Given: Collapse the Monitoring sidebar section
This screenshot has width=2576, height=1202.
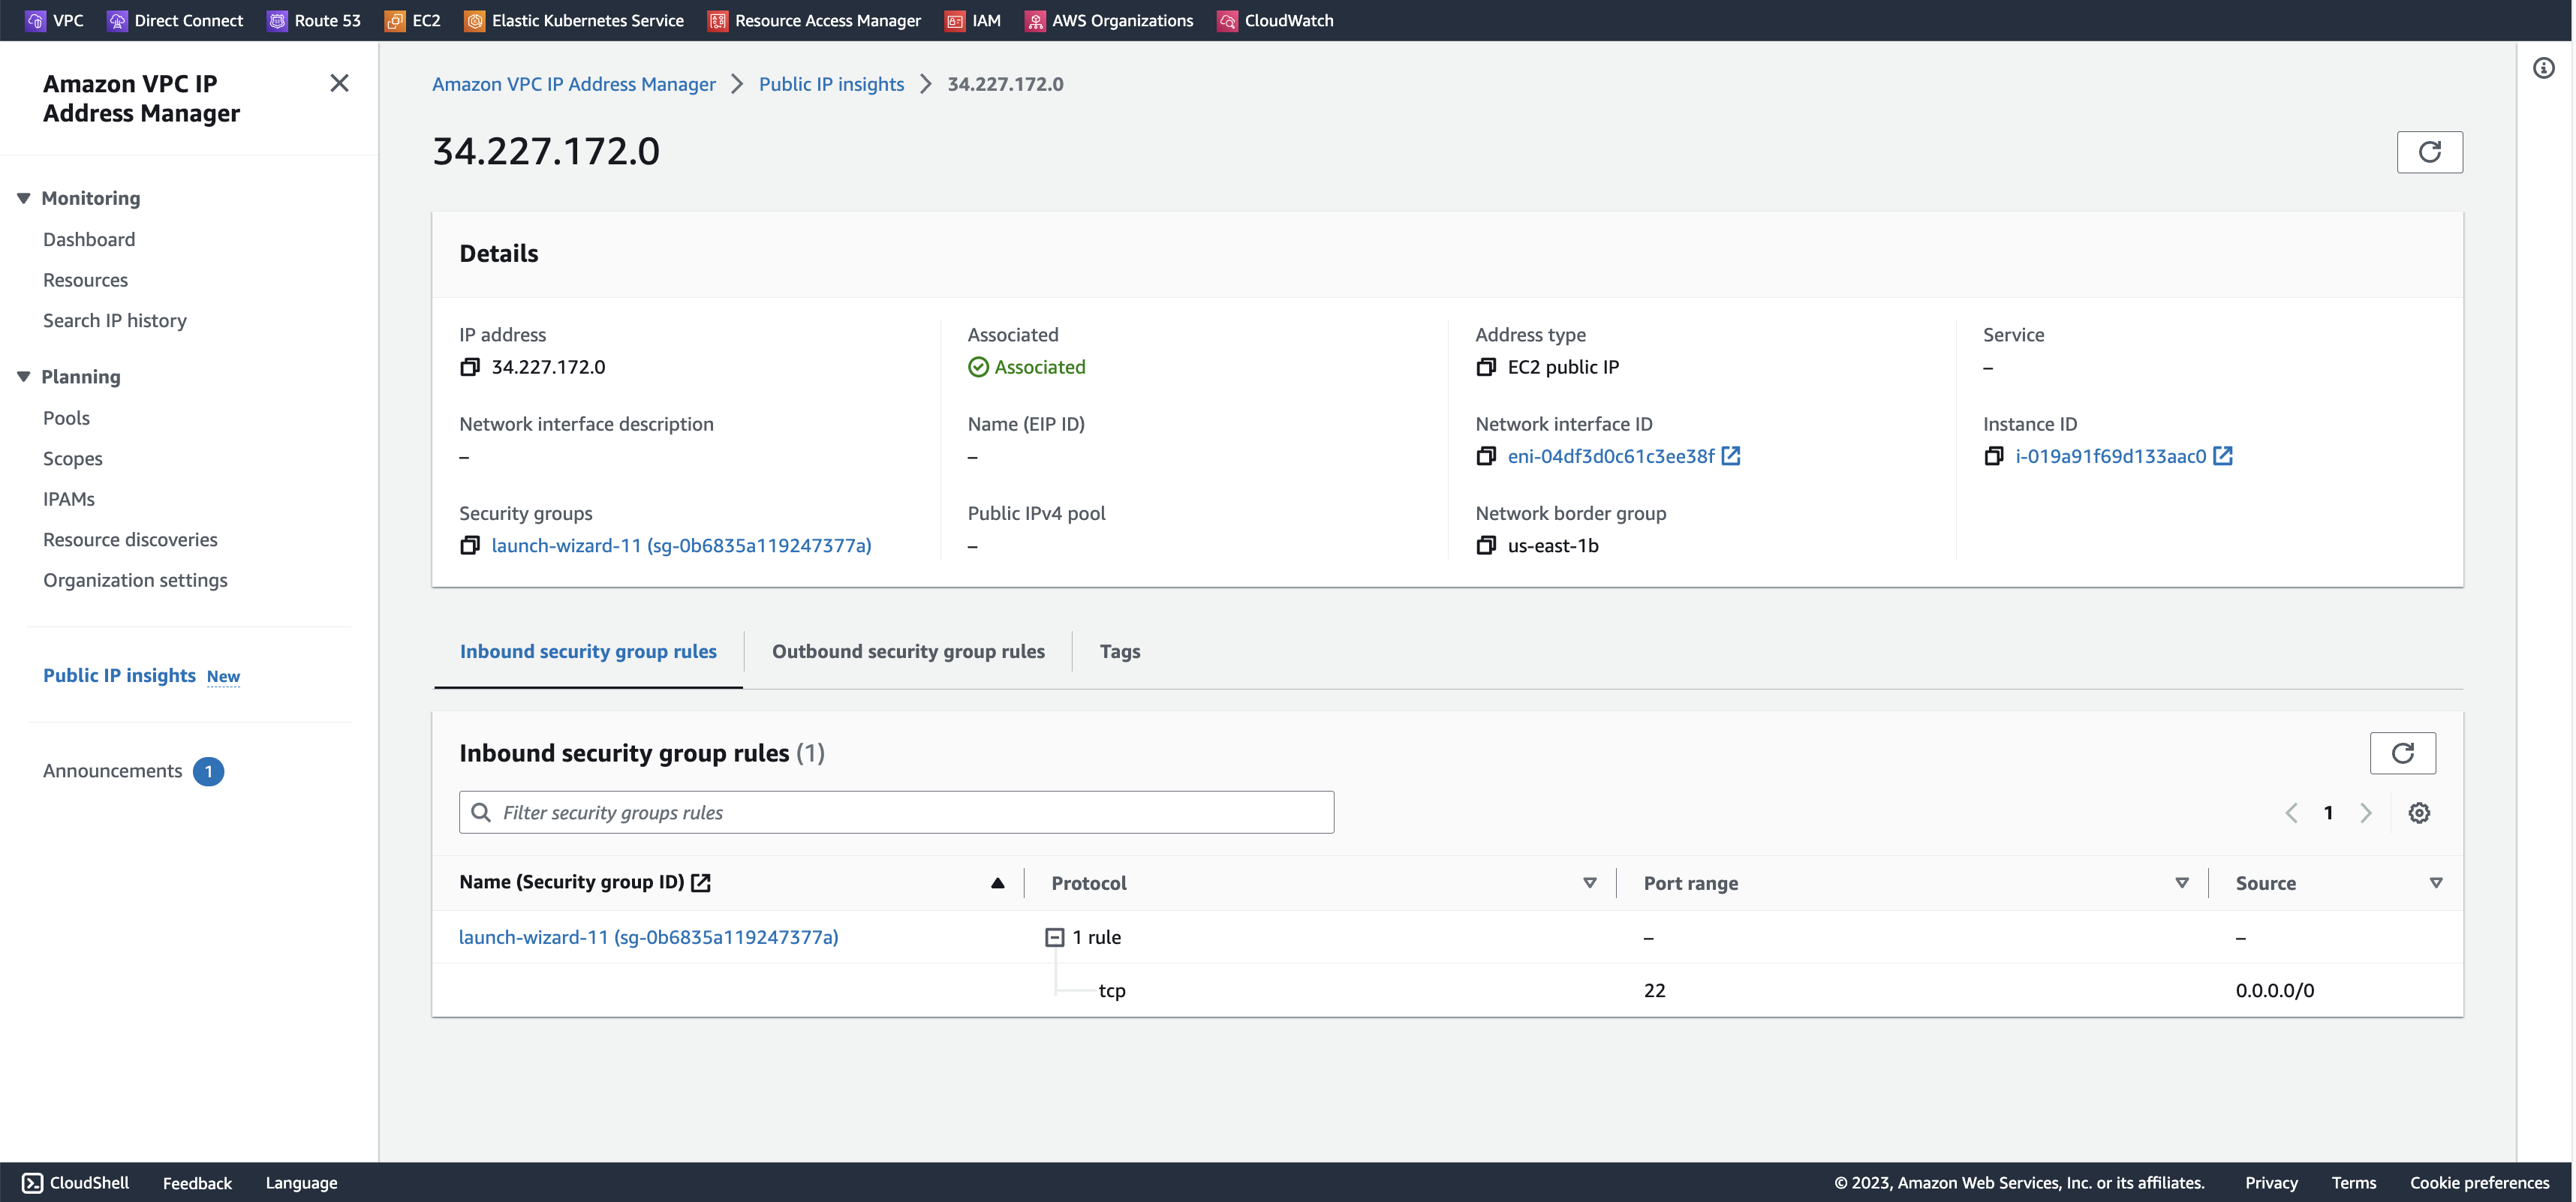Looking at the screenshot, I should tap(24, 198).
